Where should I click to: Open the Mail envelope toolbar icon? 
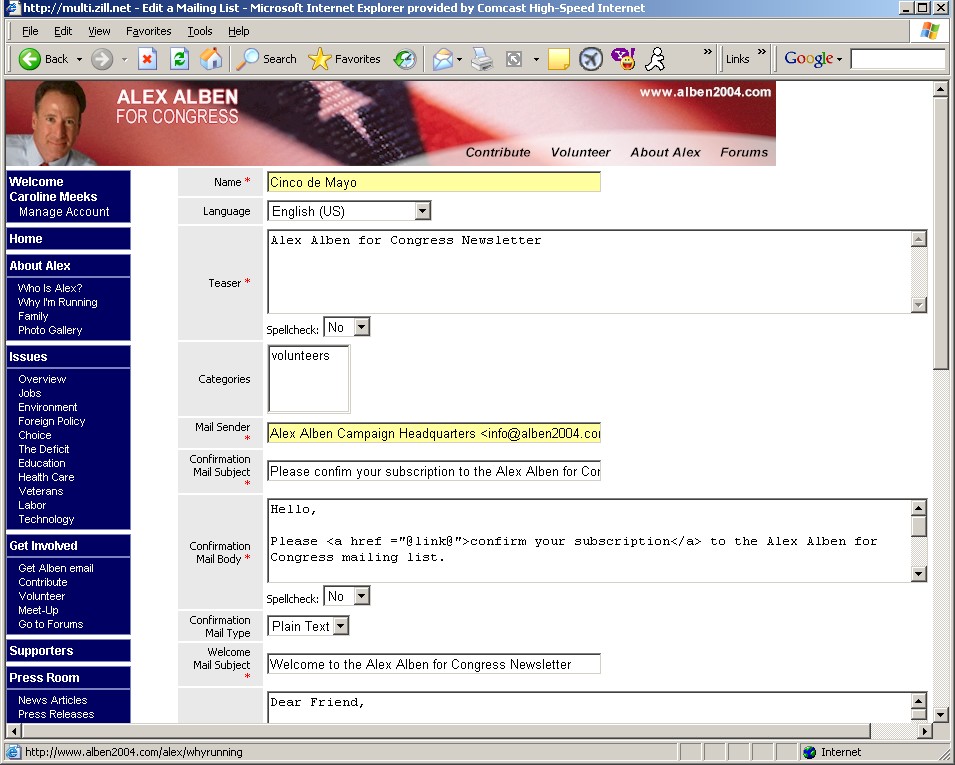442,59
